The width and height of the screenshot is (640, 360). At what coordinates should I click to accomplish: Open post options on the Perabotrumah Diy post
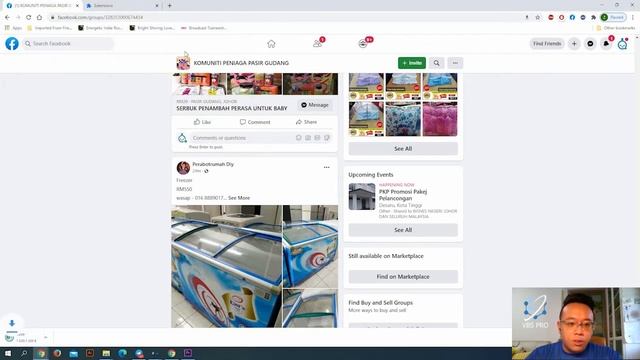(x=327, y=167)
